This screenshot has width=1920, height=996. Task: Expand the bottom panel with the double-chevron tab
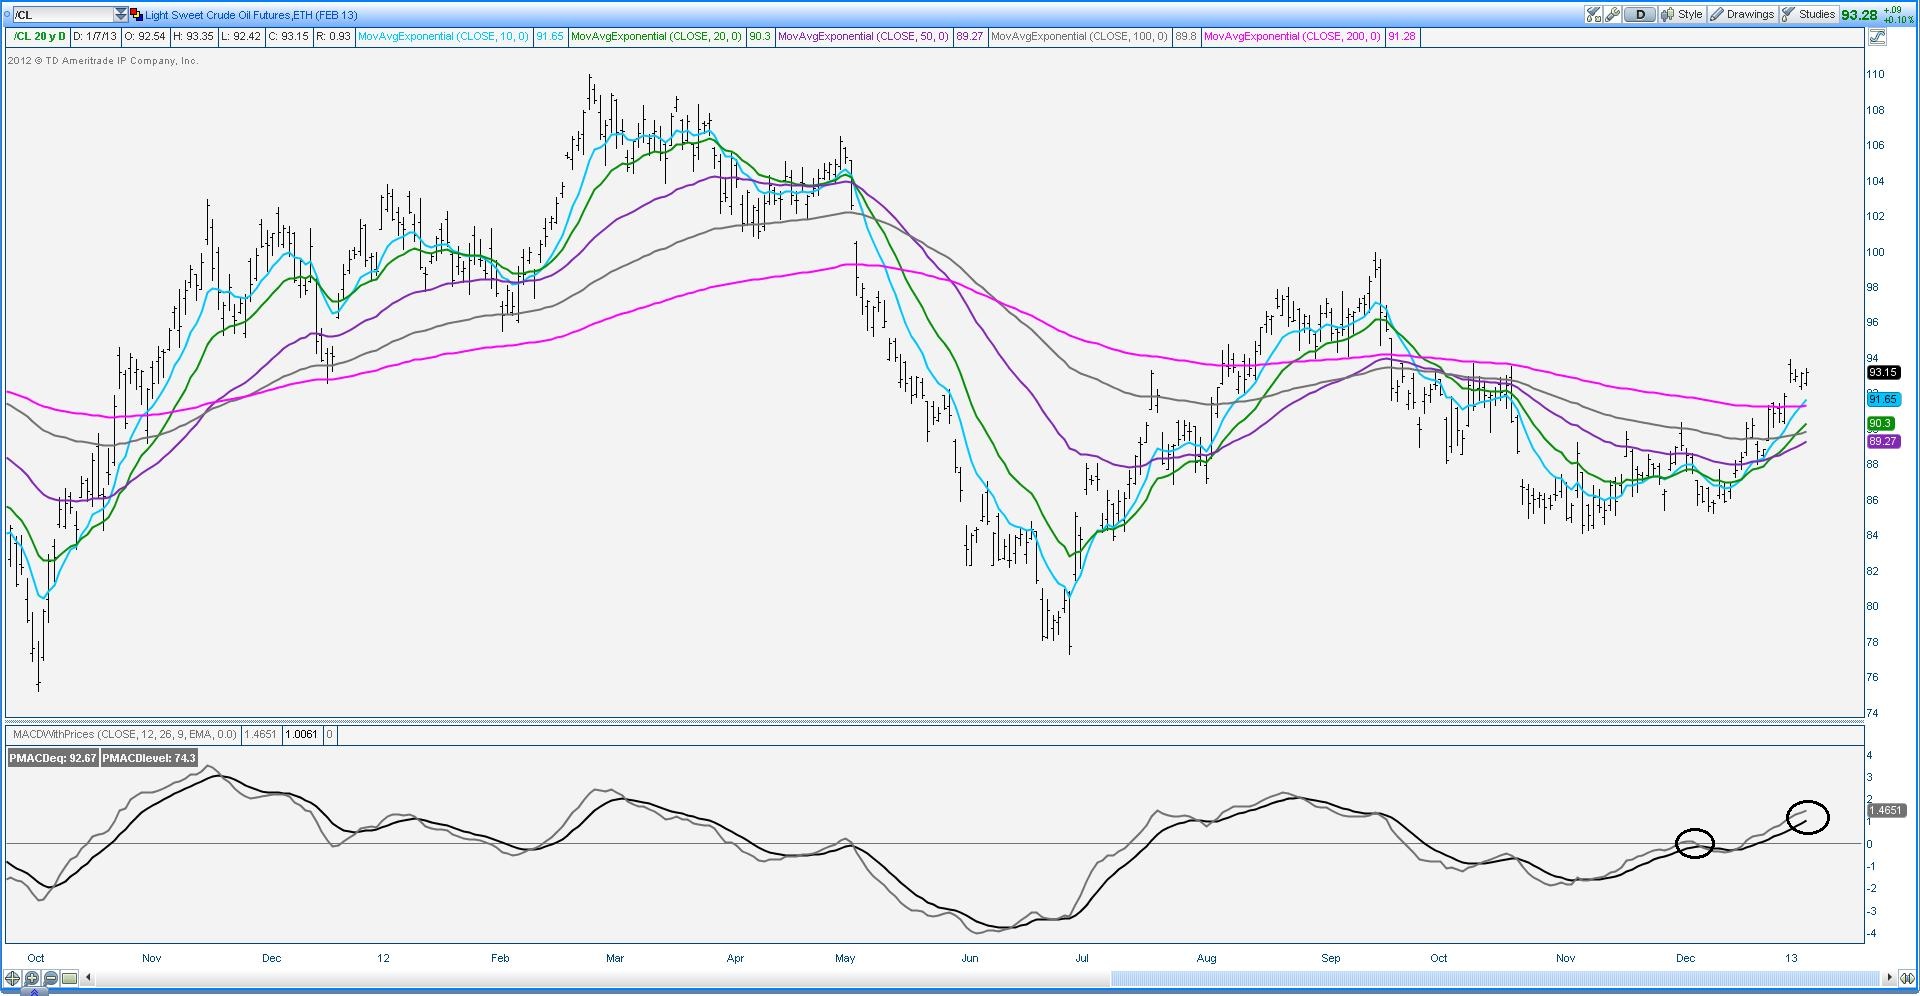coord(35,992)
